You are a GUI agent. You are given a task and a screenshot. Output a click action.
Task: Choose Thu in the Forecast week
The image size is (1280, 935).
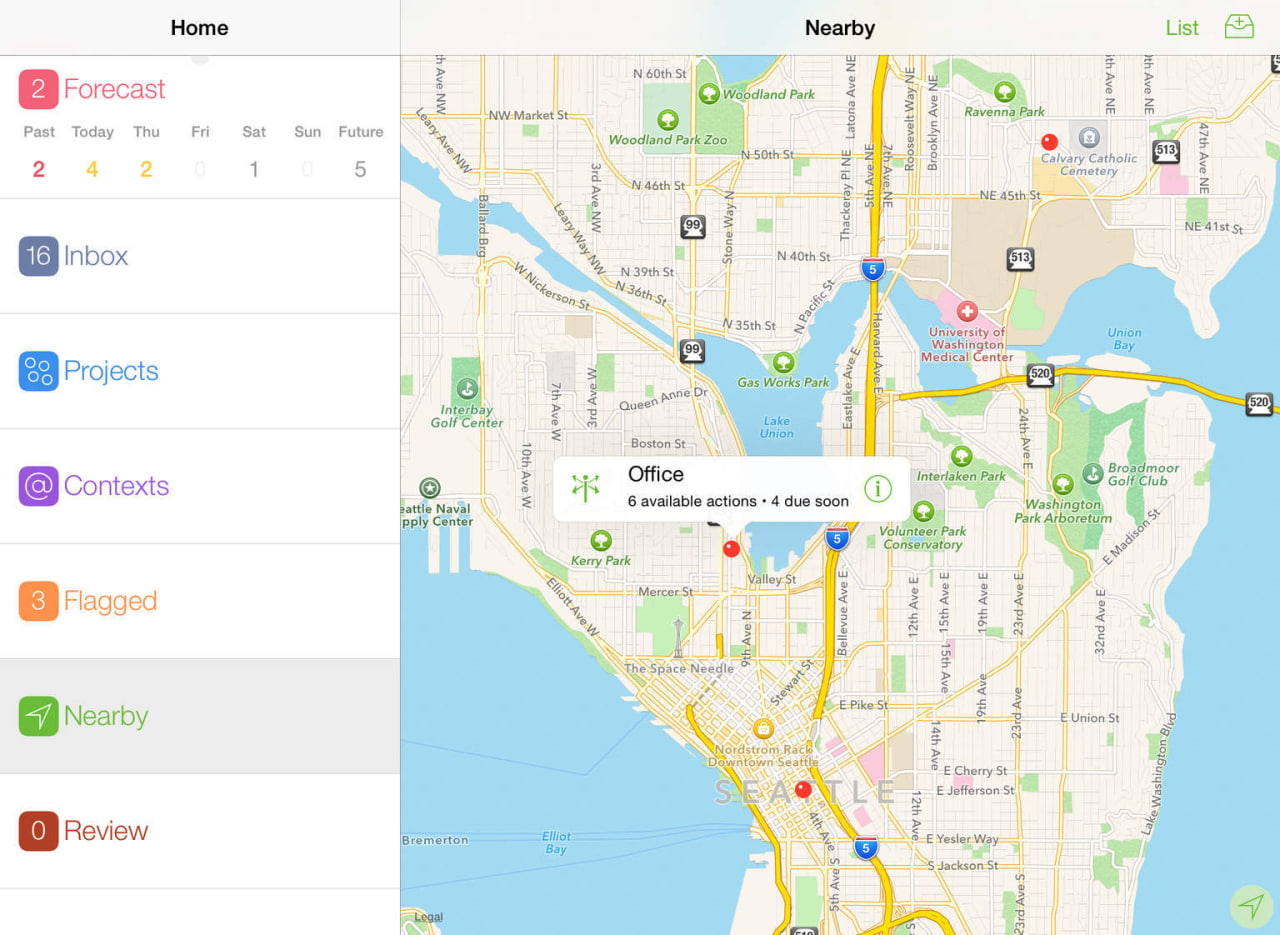point(146,151)
